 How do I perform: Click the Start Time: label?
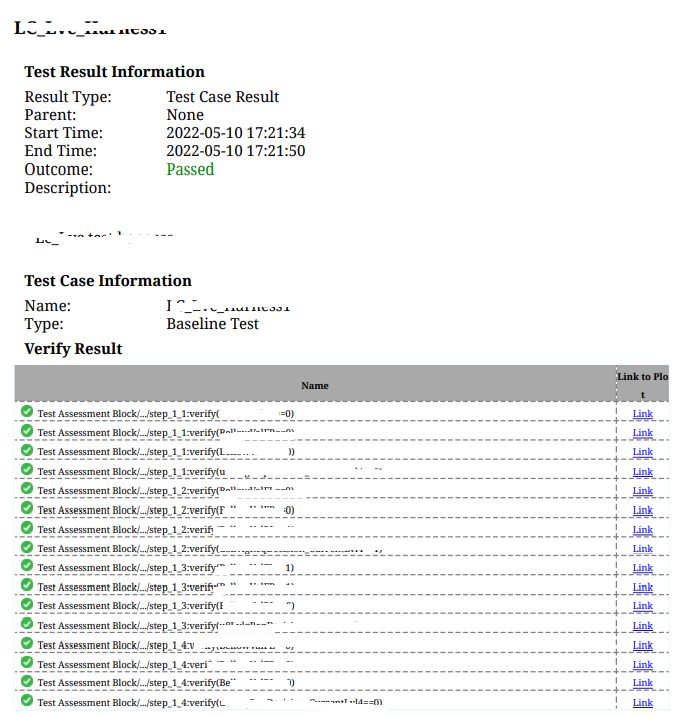(x=64, y=133)
